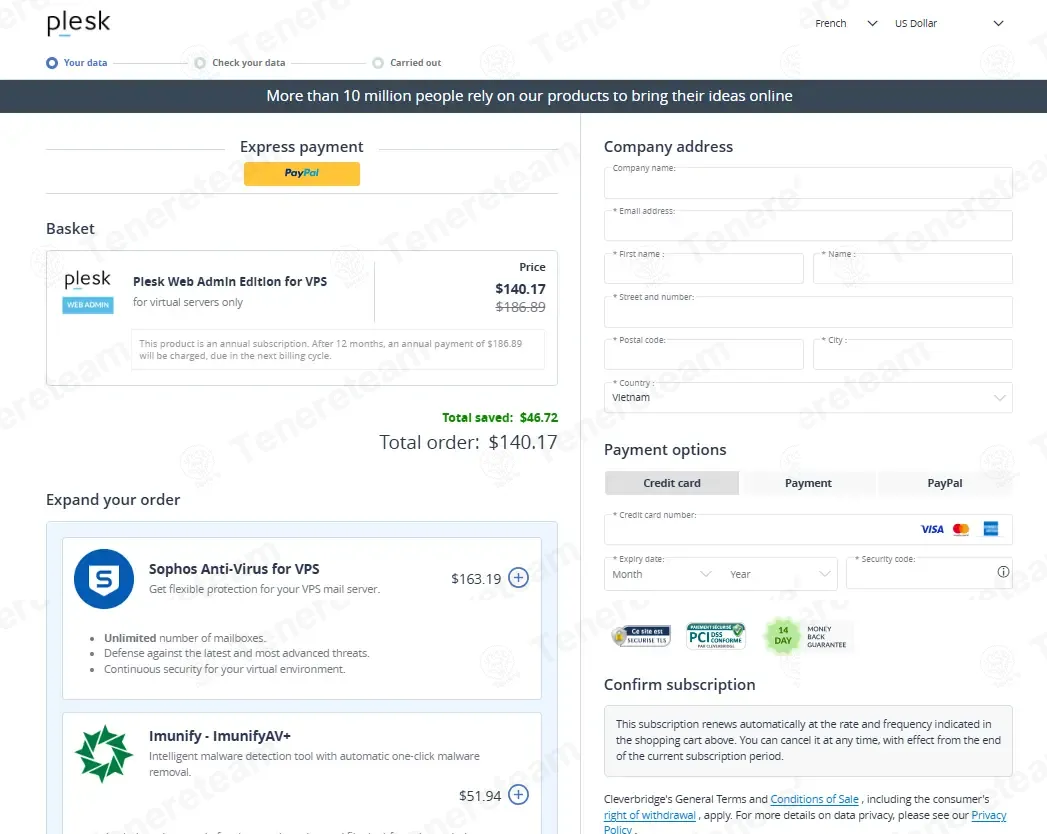Screen dimensions: 1047x834
Task: Open the Country dropdown showing Vietnam
Action: point(808,397)
